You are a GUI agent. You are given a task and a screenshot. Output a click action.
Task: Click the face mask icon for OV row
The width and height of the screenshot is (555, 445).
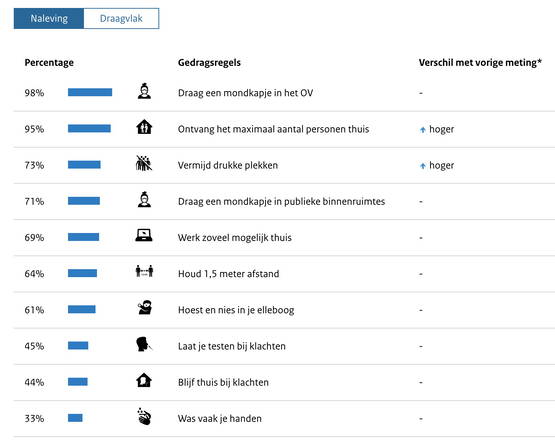tap(144, 91)
